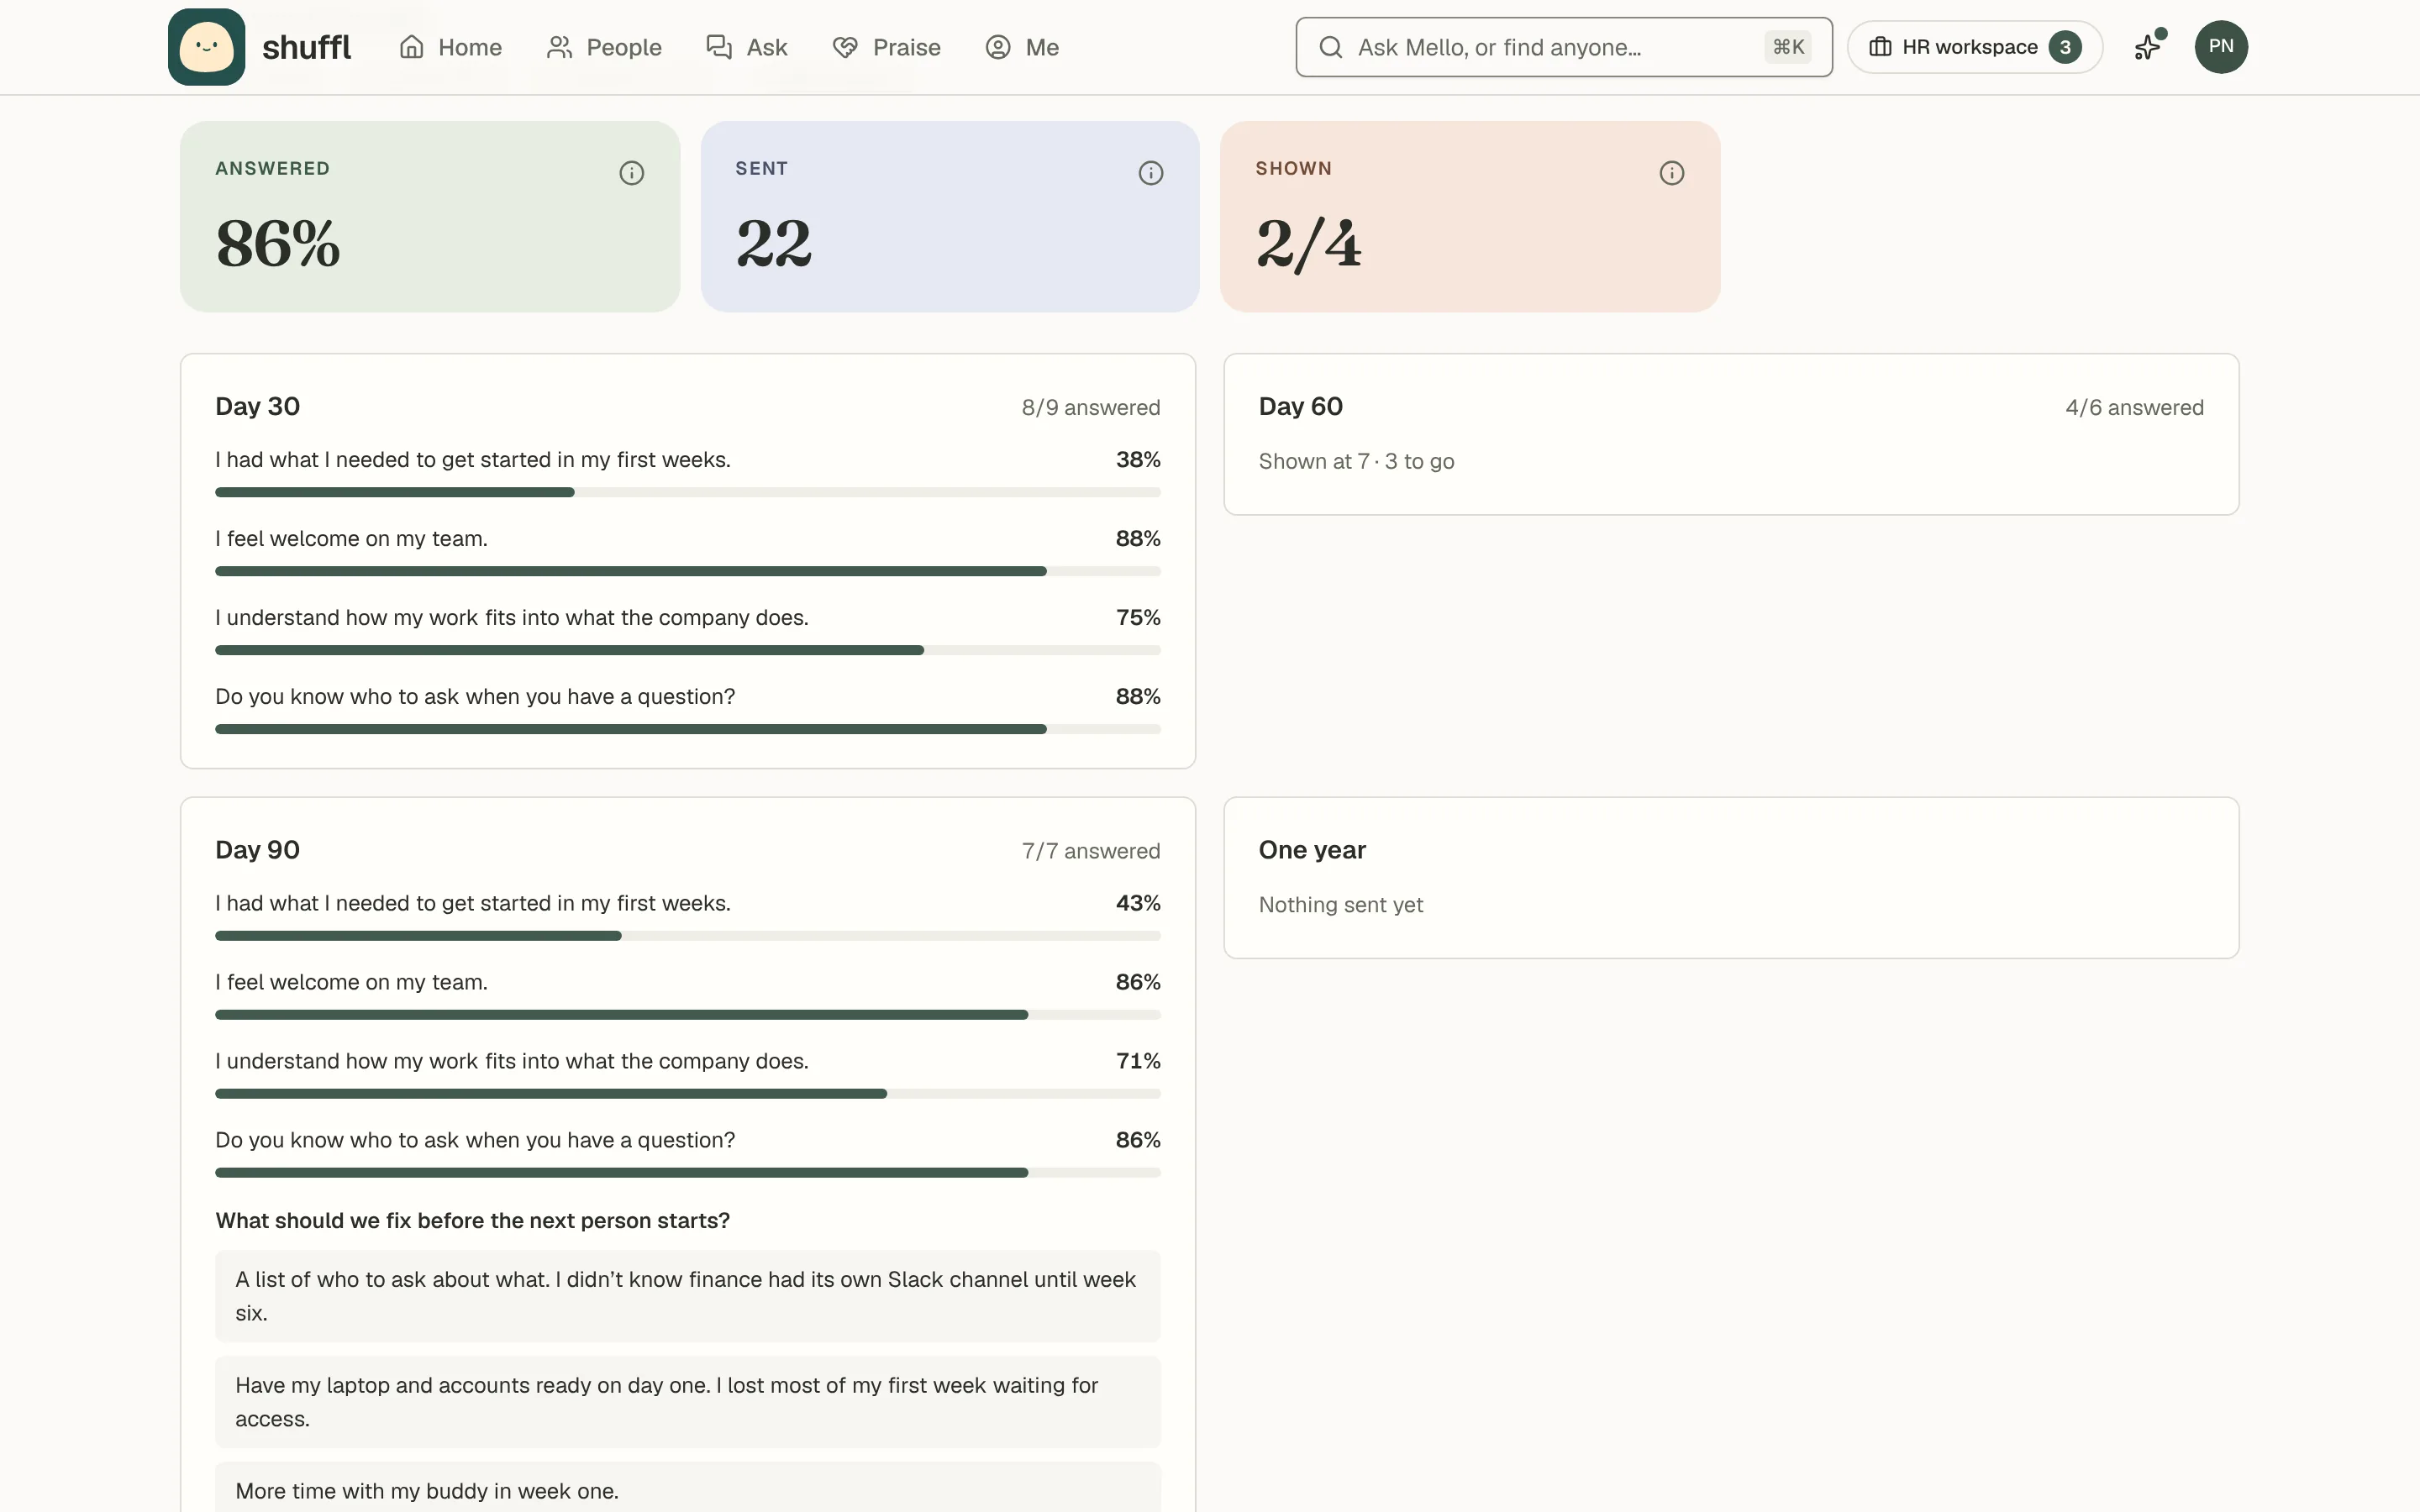This screenshot has height=1512, width=2420.
Task: Go to the People section
Action: click(604, 47)
